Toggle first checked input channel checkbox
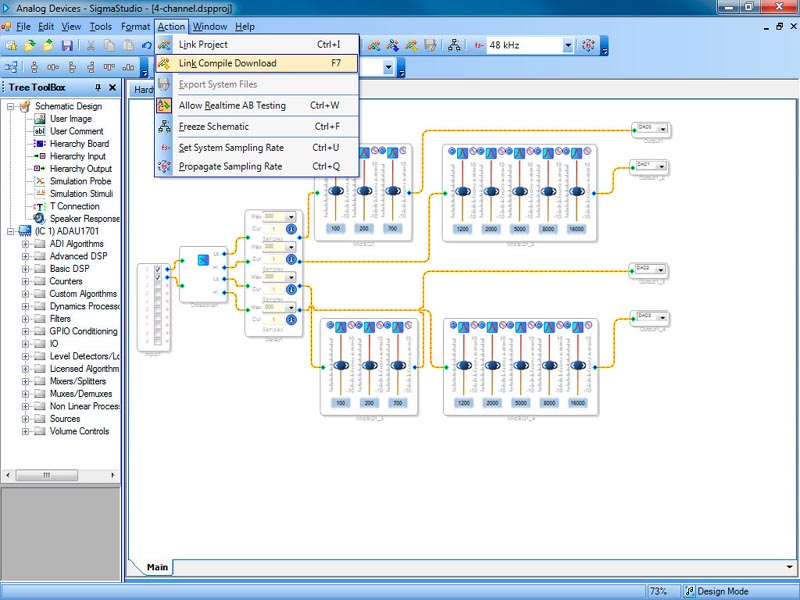The height and width of the screenshot is (600, 800). [x=158, y=269]
